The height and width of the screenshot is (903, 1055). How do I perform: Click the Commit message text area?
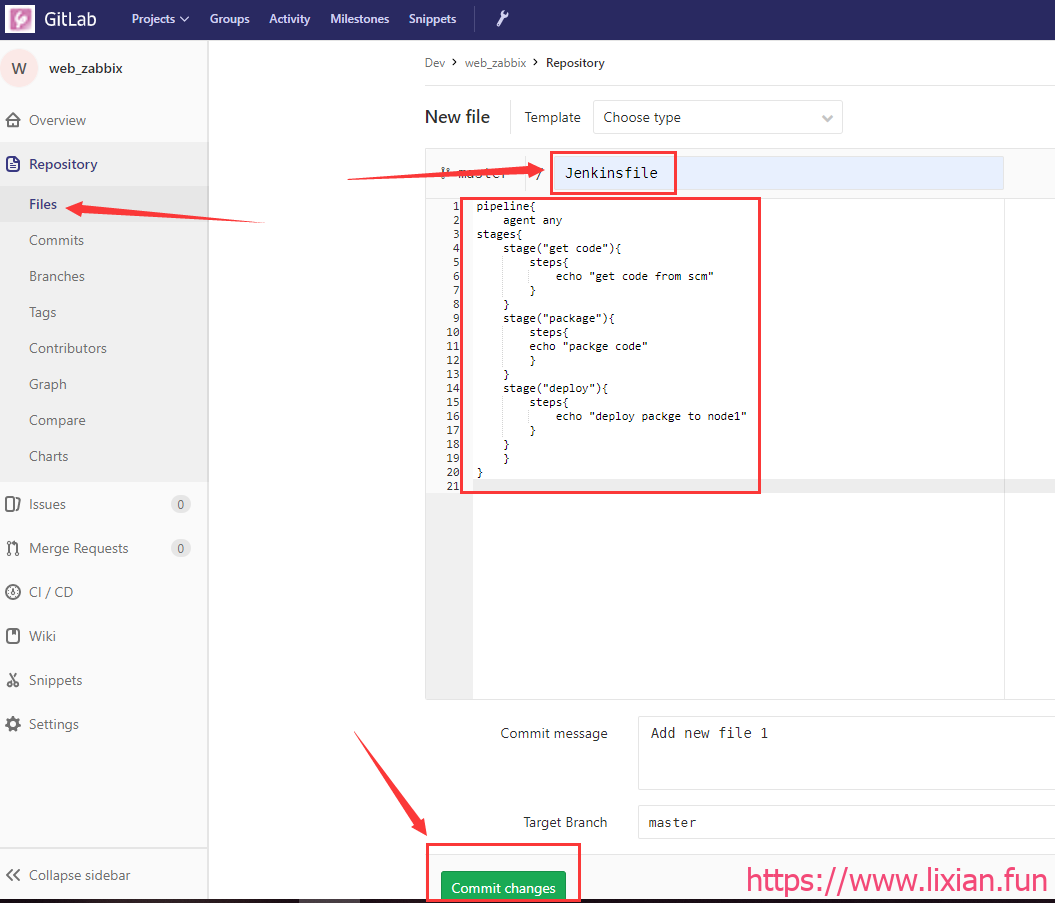click(x=846, y=753)
